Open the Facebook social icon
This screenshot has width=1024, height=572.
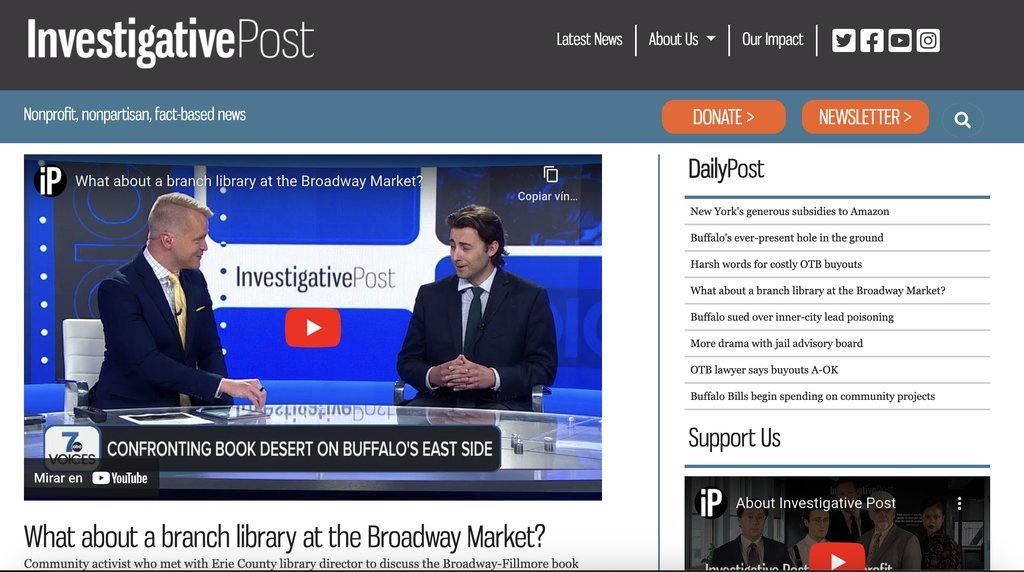871,40
